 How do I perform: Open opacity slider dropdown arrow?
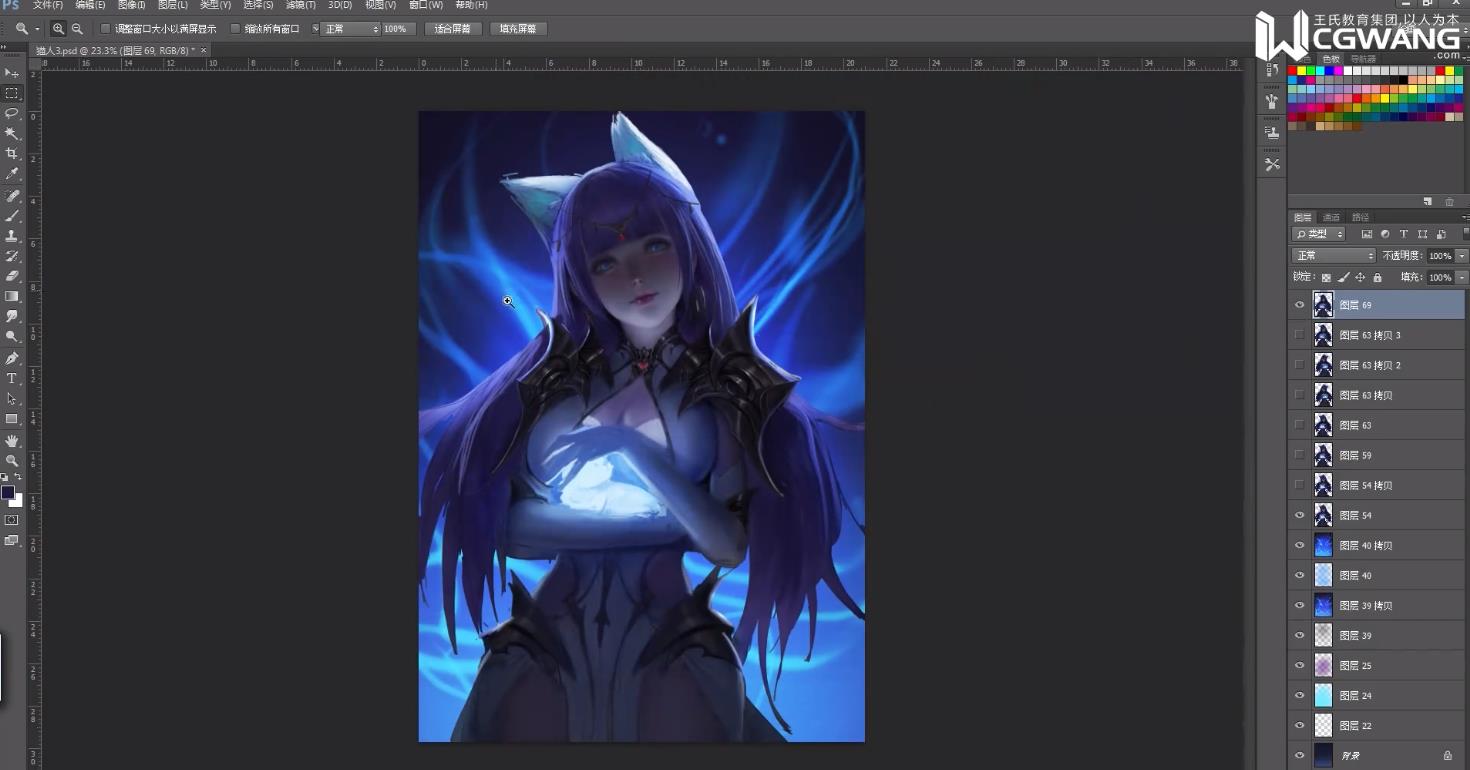[1462, 256]
